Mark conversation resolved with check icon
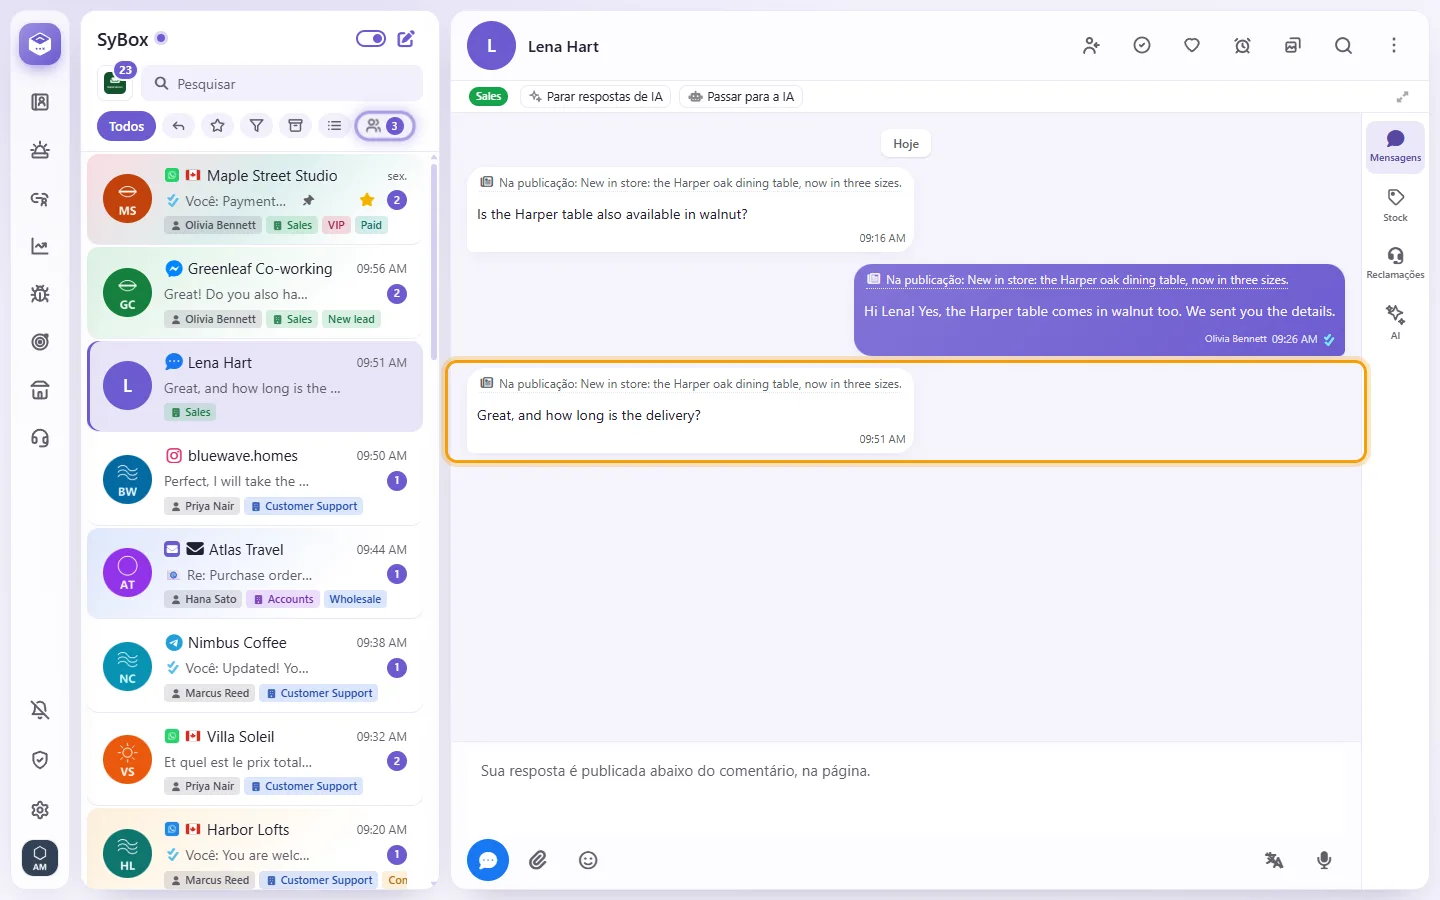The height and width of the screenshot is (900, 1440). pyautogui.click(x=1142, y=46)
